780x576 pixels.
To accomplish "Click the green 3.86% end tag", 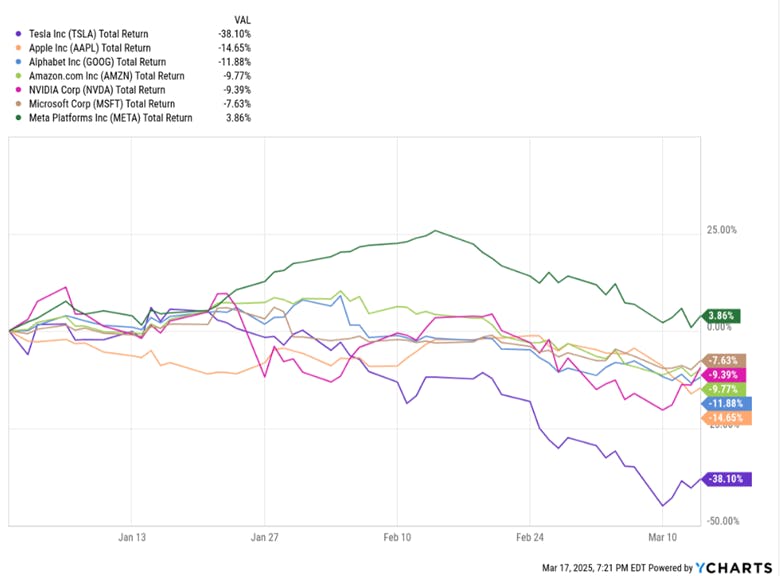I will (722, 314).
